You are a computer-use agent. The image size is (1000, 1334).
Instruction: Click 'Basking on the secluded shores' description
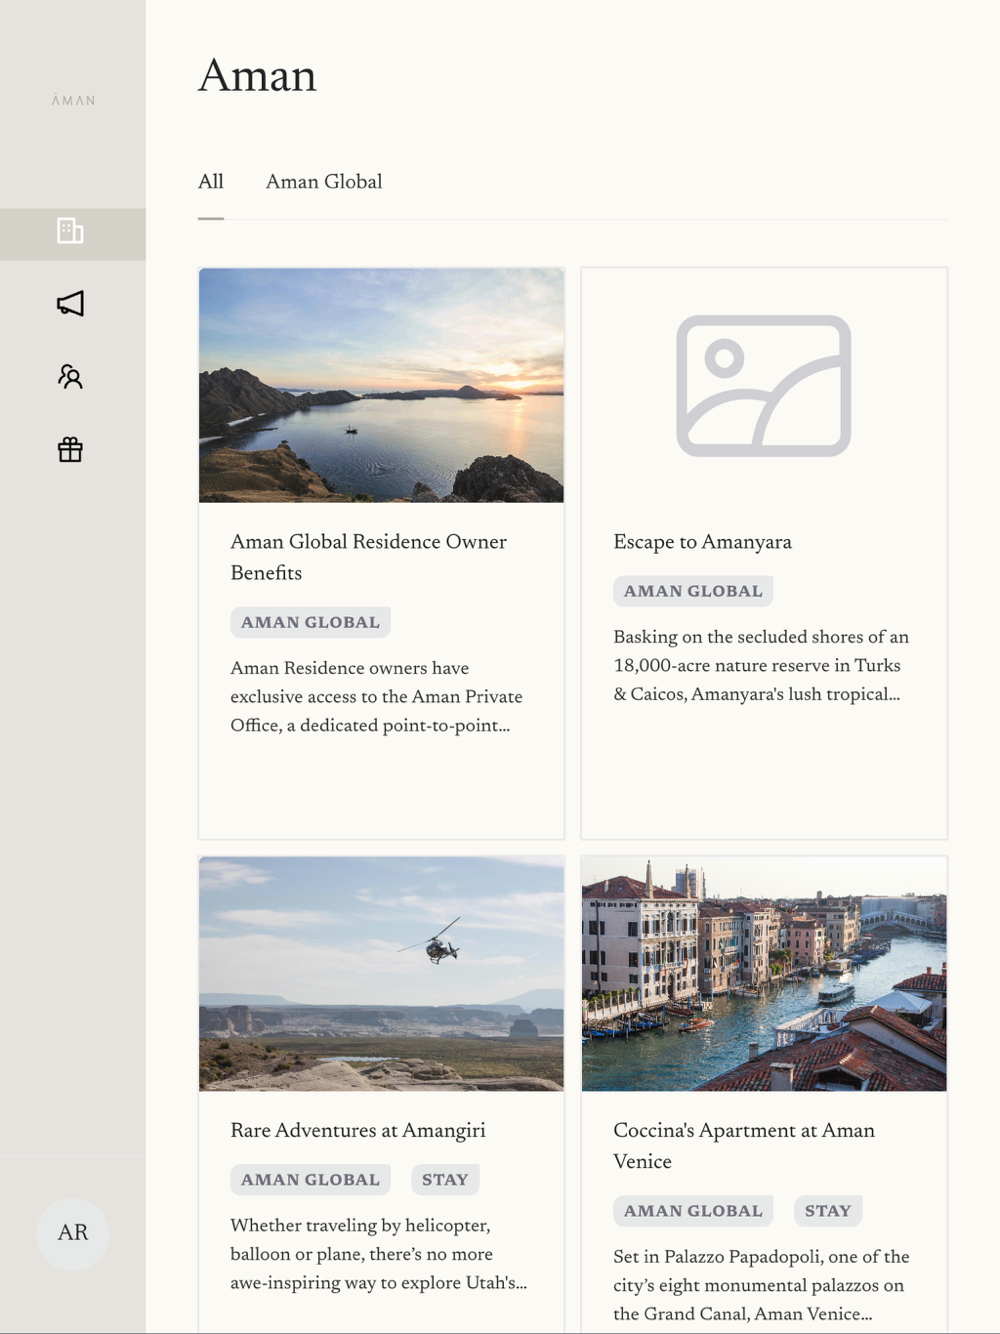[x=761, y=666]
